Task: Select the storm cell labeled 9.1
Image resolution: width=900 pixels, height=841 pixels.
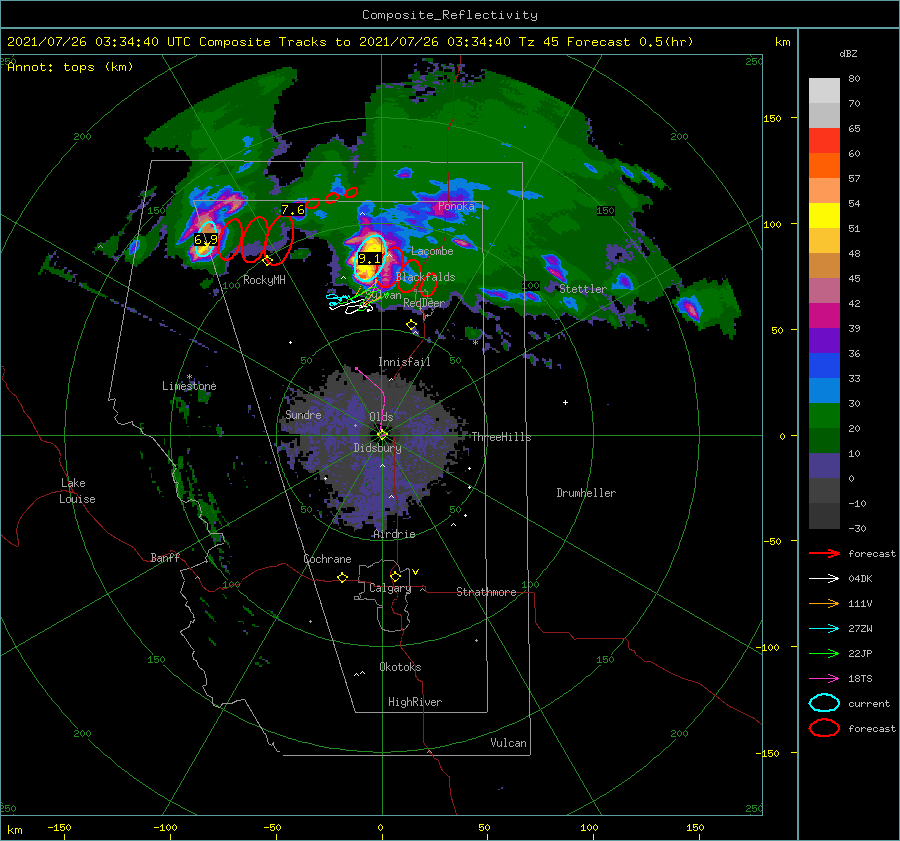Action: (x=368, y=258)
